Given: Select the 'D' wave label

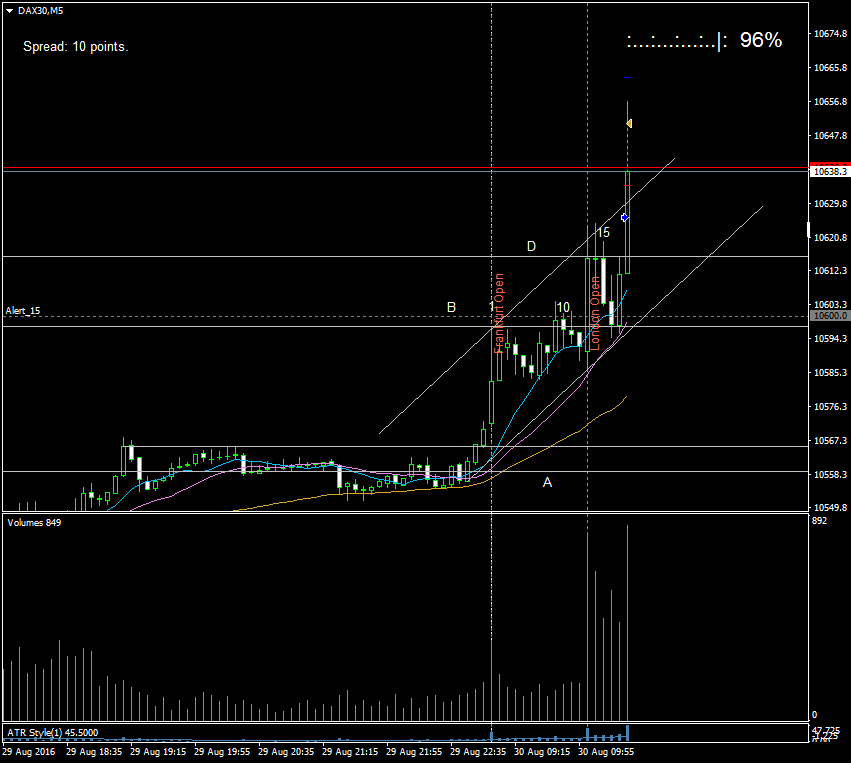Looking at the screenshot, I should pyautogui.click(x=531, y=246).
